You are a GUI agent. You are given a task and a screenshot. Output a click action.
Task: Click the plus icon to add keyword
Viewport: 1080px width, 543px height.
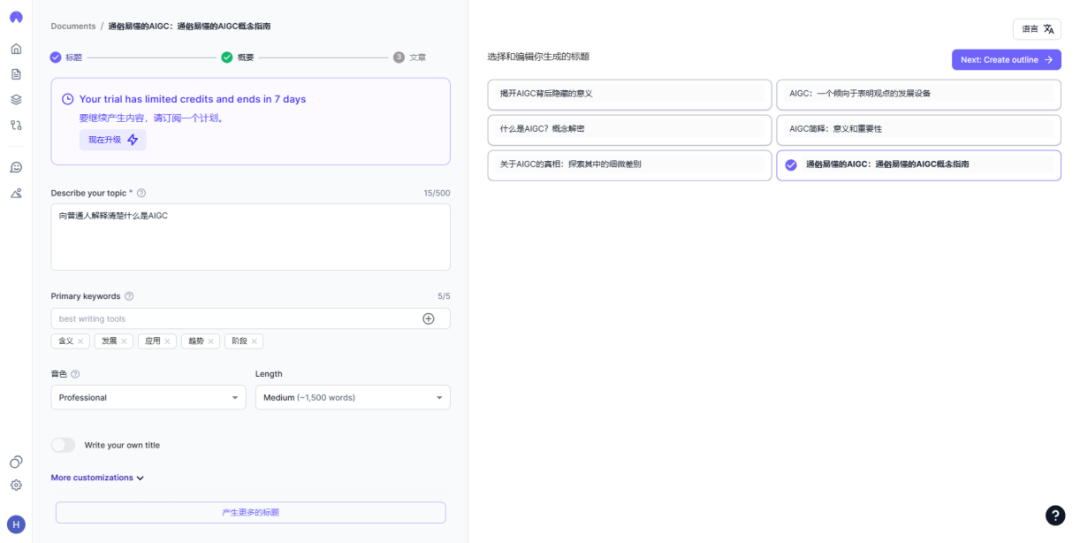(428, 319)
